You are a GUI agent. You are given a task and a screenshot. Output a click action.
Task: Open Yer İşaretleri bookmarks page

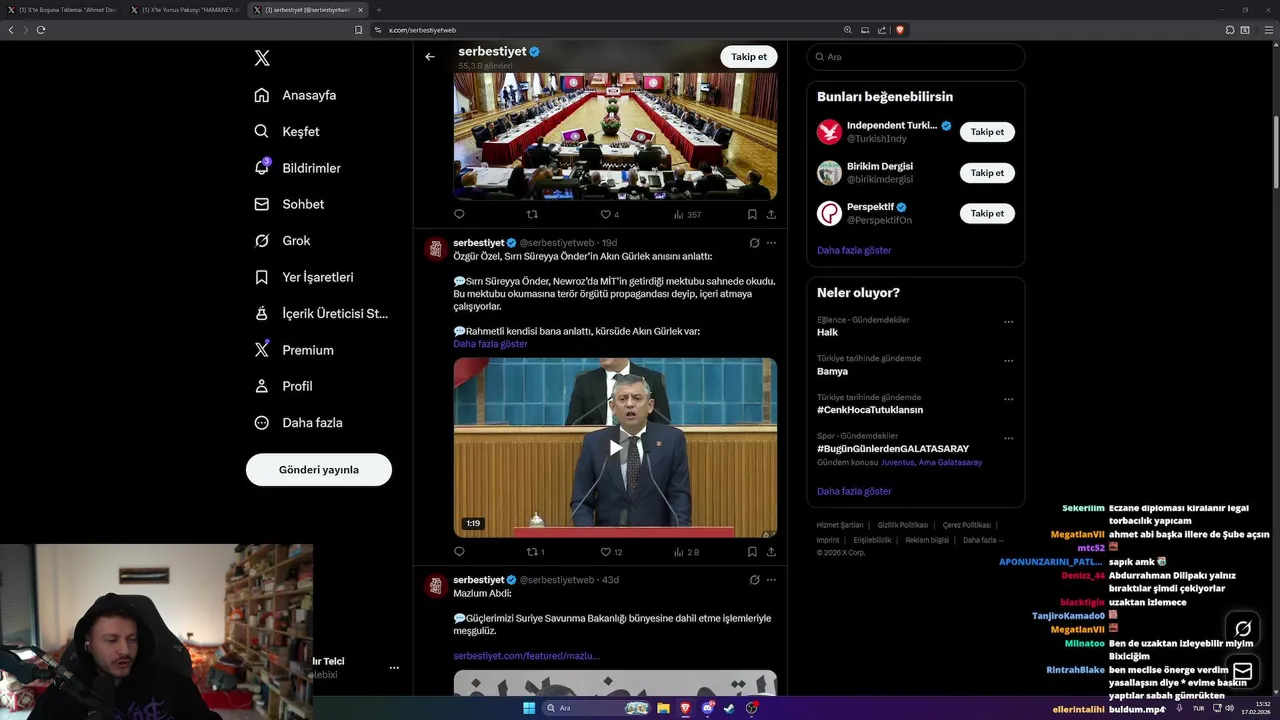tap(303, 277)
